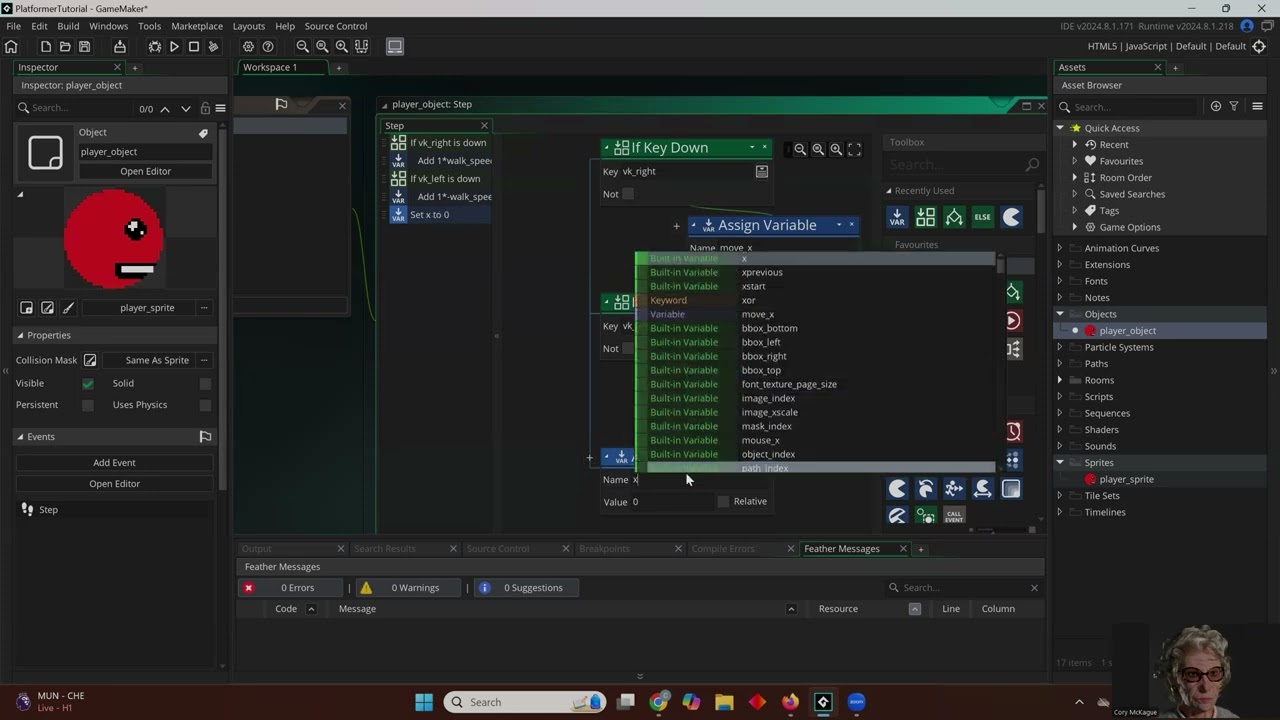1280x720 pixels.
Task: Open help question mark icon
Action: tap(268, 46)
